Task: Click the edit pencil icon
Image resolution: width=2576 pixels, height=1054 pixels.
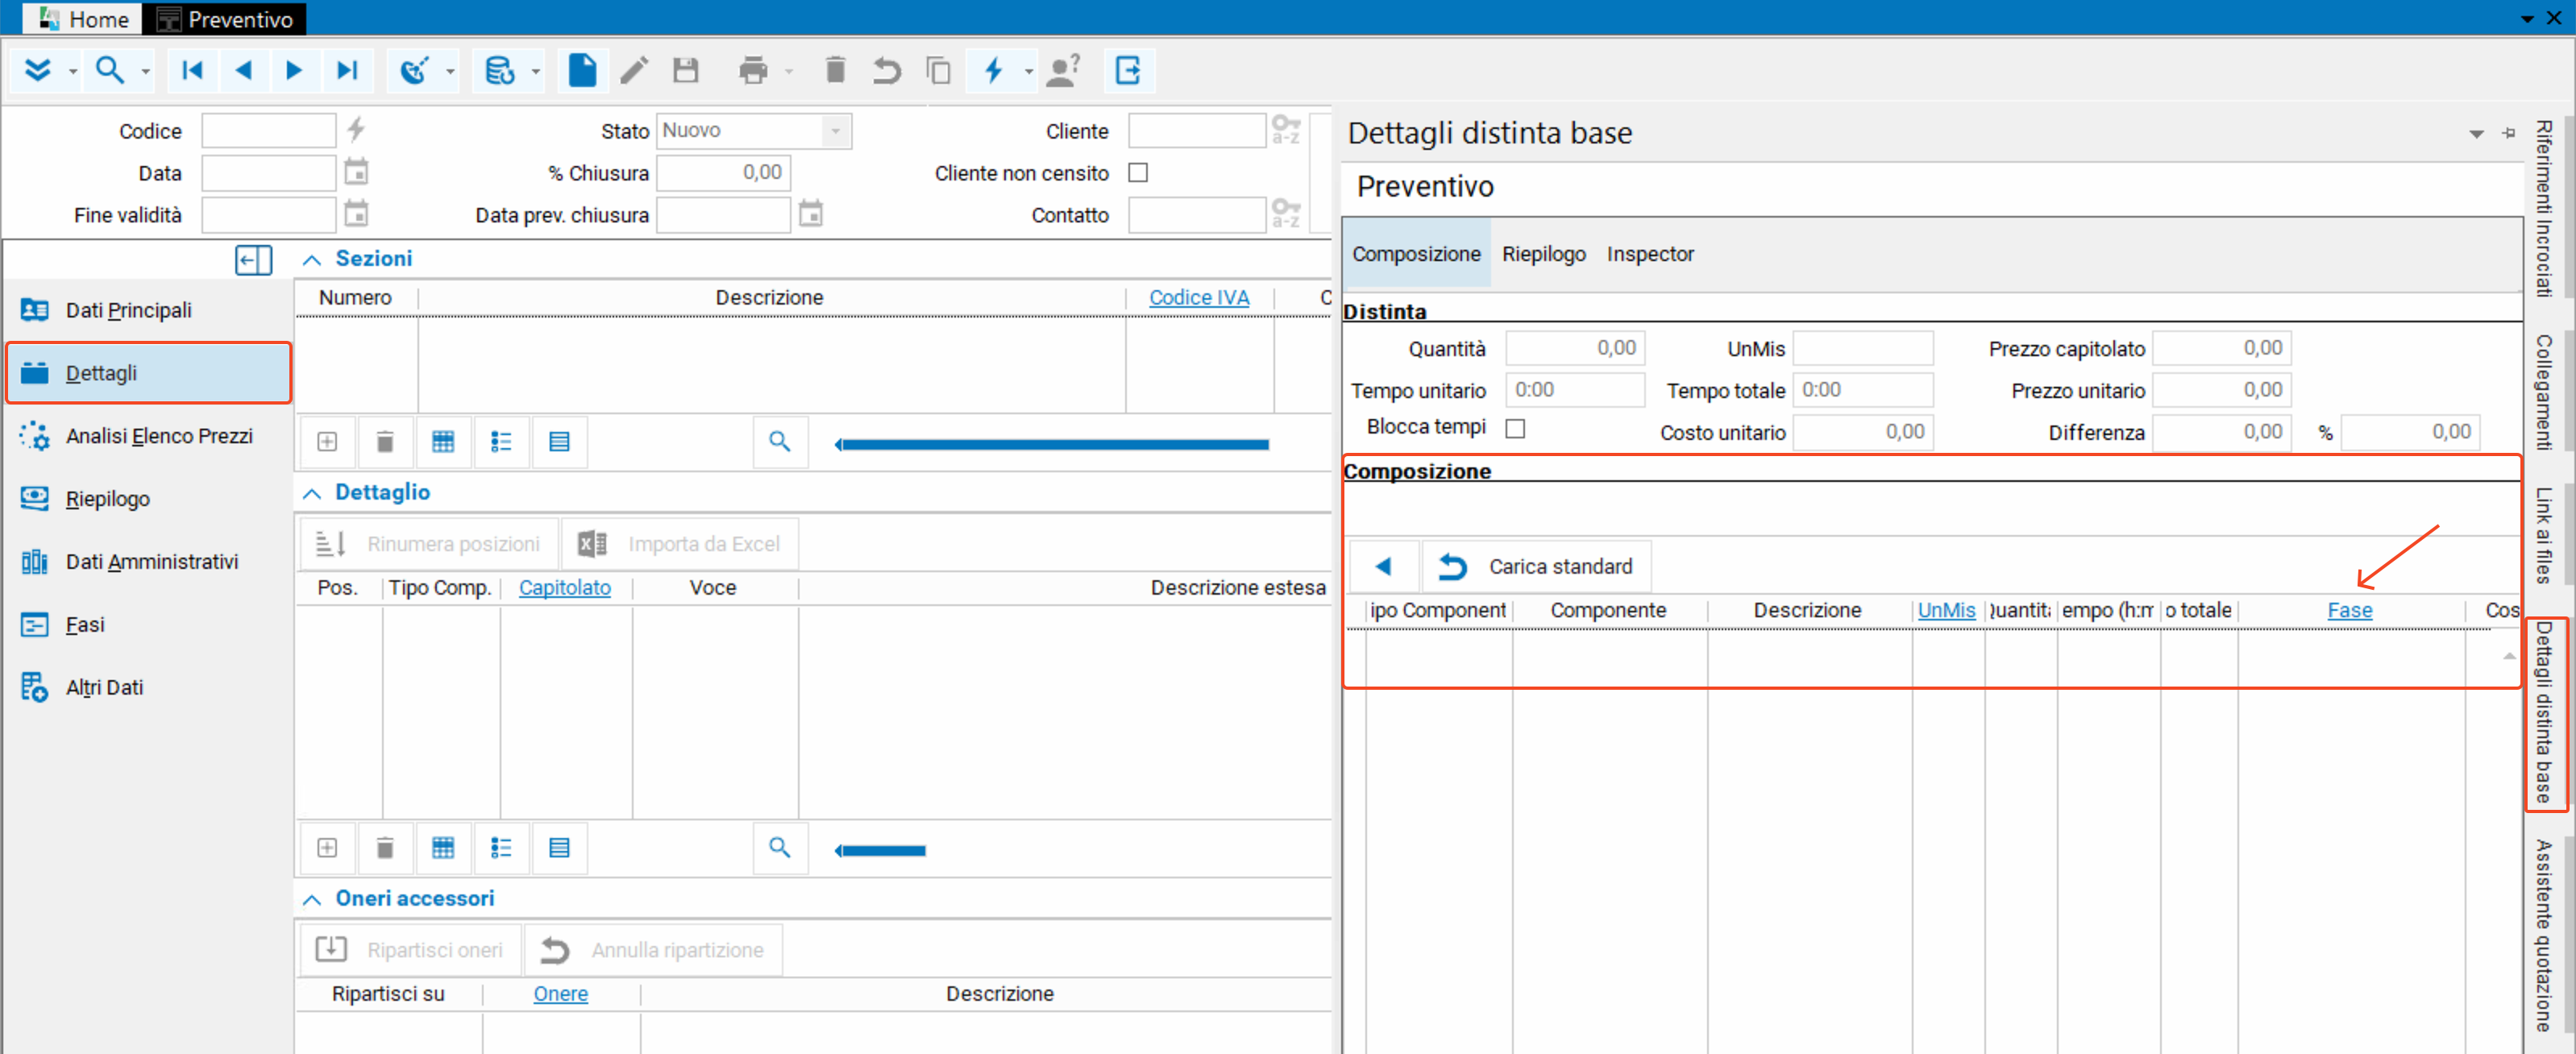Action: 634,70
